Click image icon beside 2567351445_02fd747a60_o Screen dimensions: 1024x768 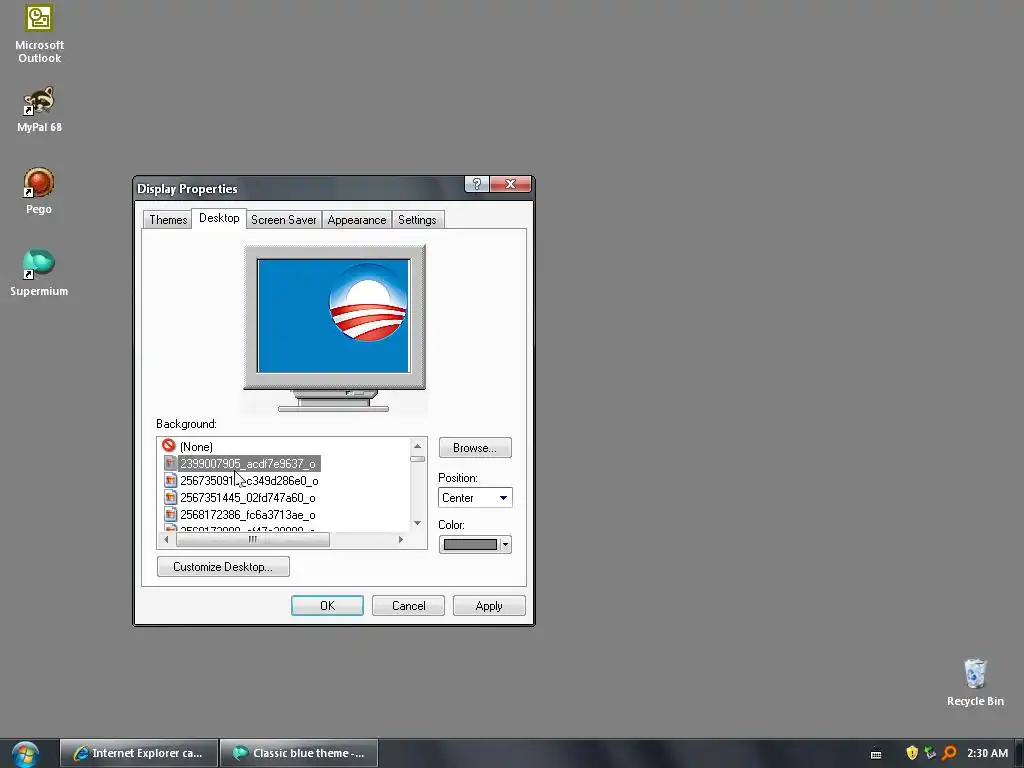(170, 497)
